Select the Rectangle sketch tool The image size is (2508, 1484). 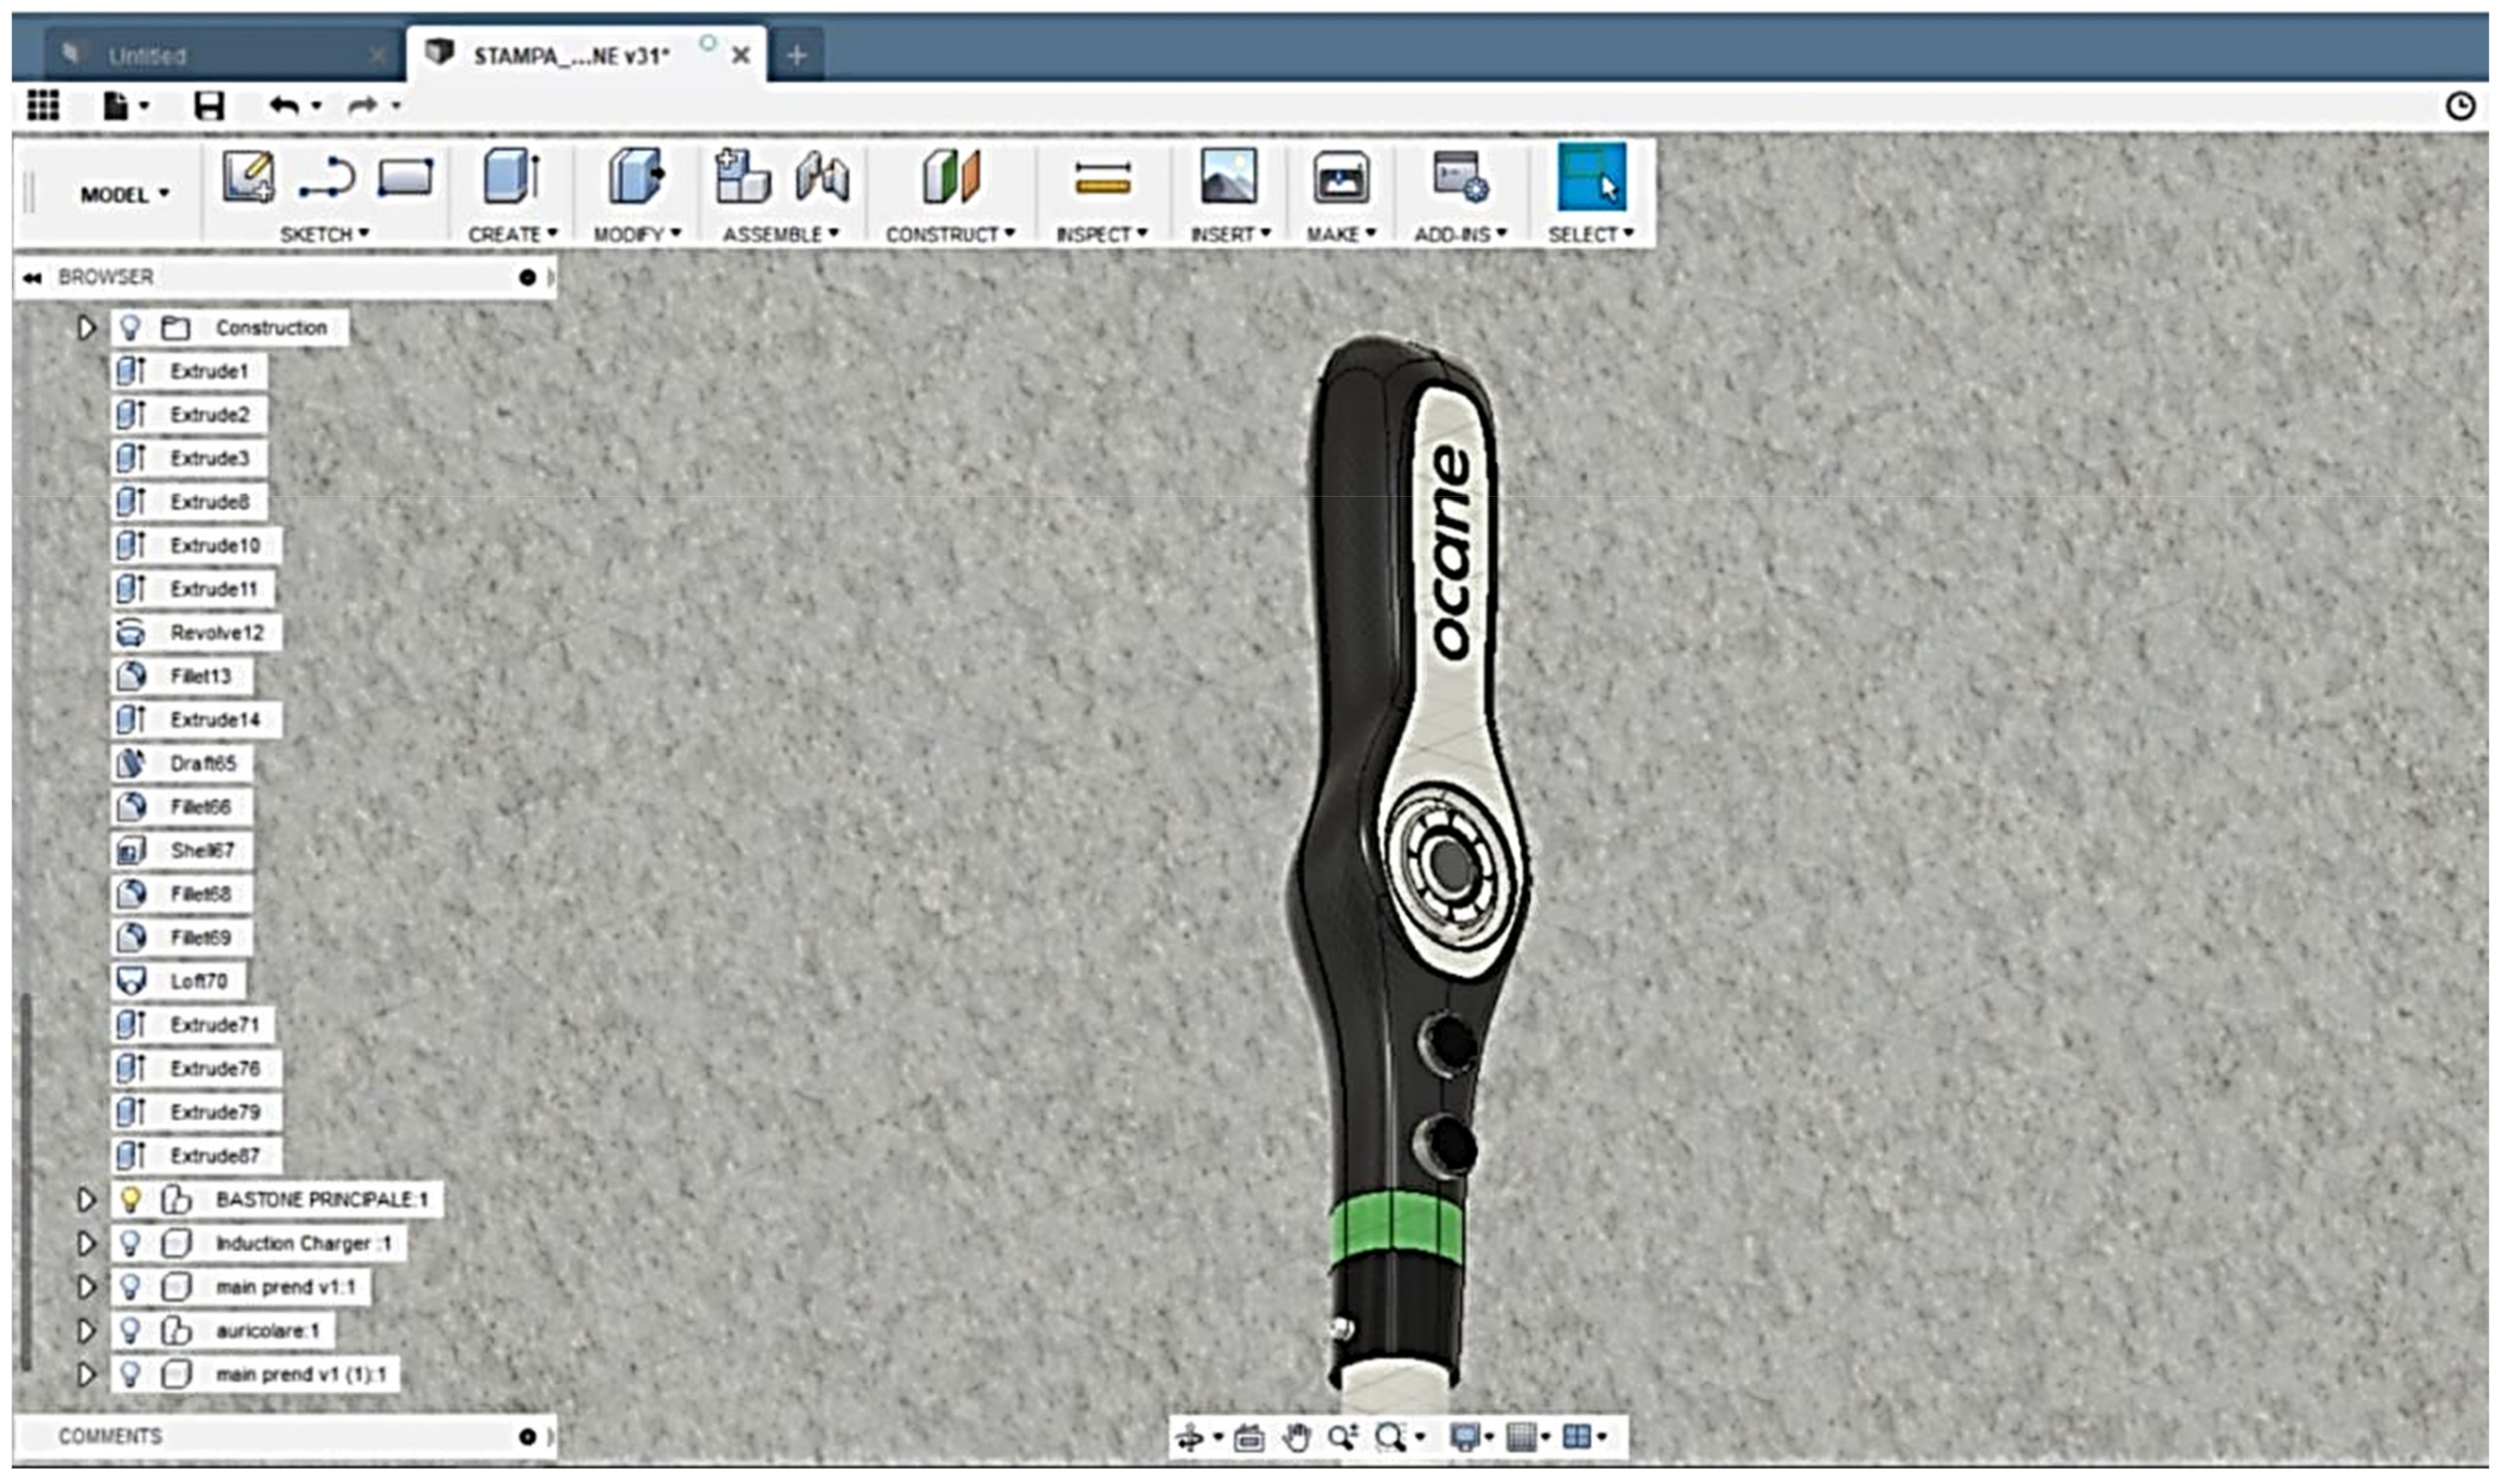(405, 178)
